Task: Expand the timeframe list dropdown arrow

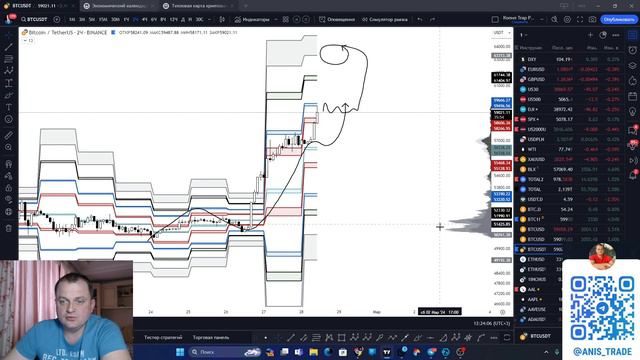Action: [x=209, y=19]
